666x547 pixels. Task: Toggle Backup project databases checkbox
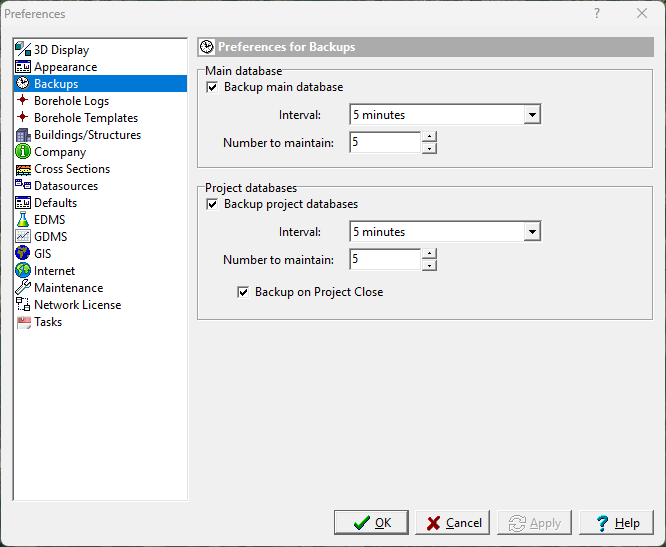[x=212, y=205]
